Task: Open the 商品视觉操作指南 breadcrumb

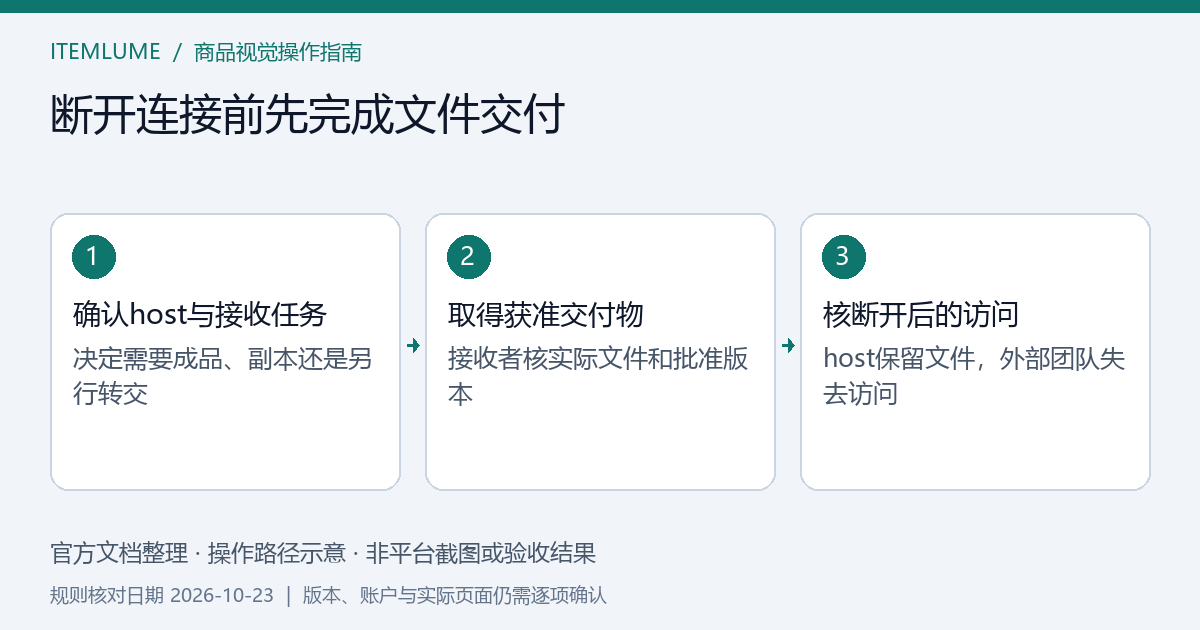Action: [278, 52]
